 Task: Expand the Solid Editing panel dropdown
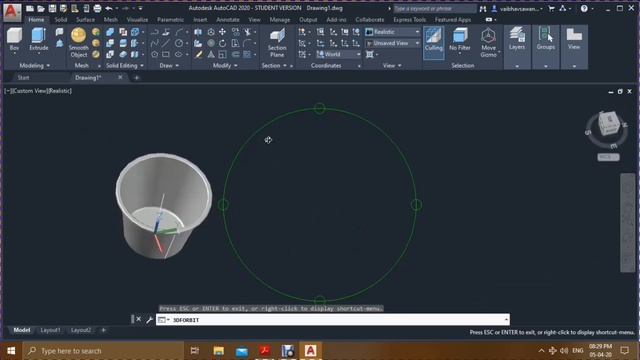coord(125,65)
